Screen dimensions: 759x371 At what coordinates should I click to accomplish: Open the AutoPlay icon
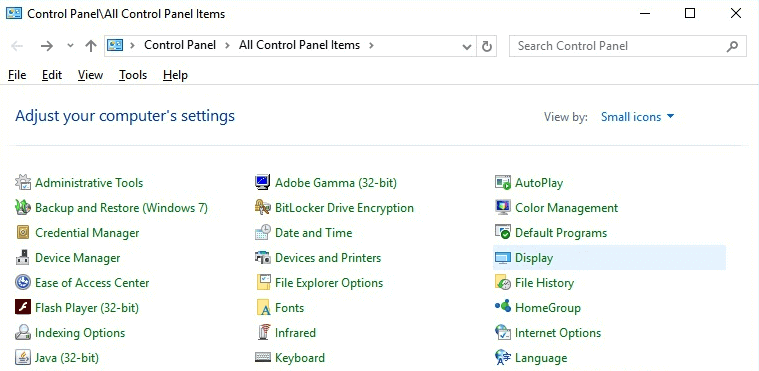click(503, 183)
